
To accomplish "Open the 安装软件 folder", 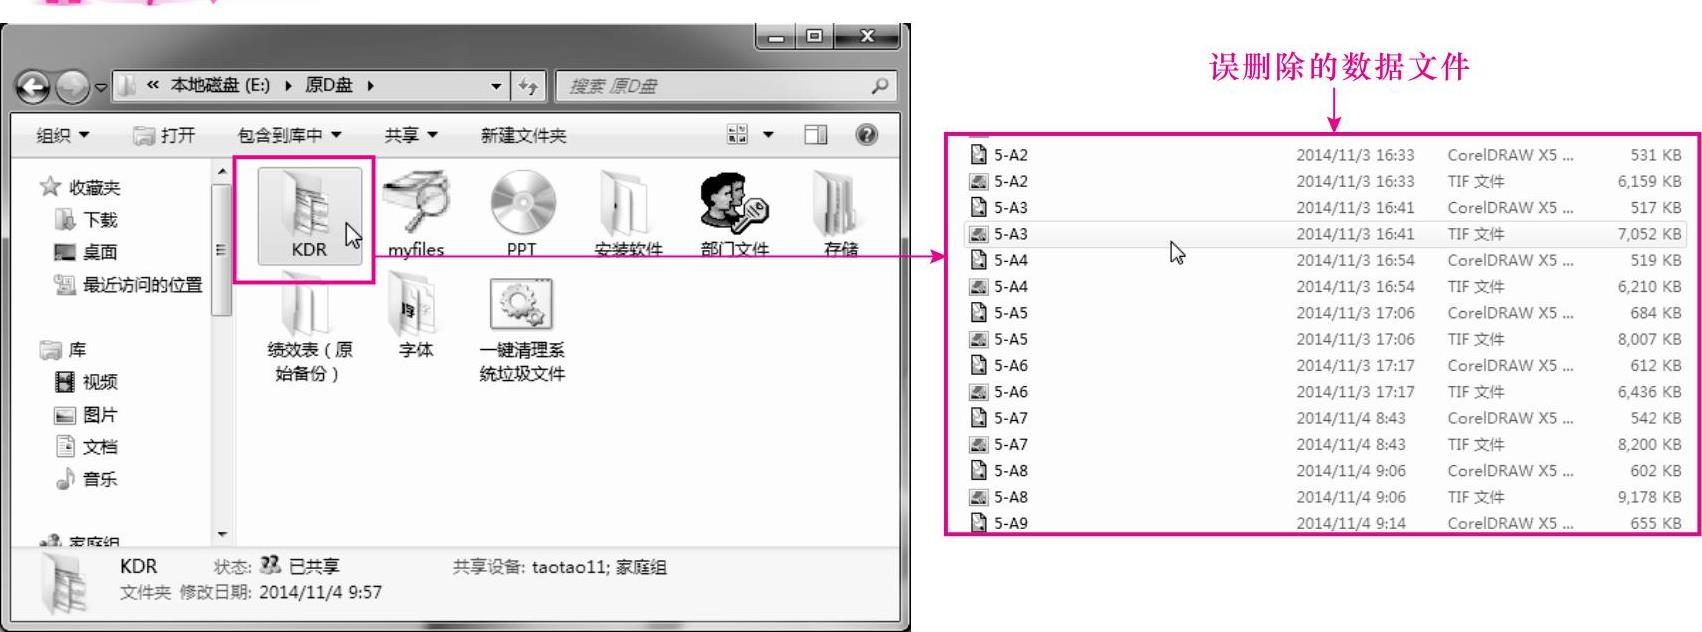I will tap(628, 203).
